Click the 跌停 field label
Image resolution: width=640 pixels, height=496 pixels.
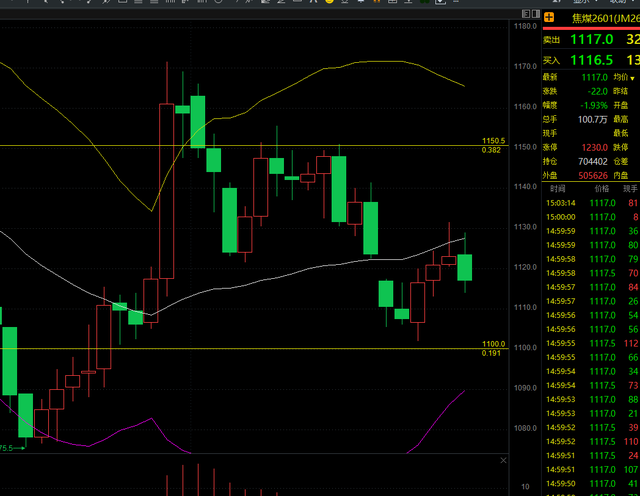(x=620, y=147)
